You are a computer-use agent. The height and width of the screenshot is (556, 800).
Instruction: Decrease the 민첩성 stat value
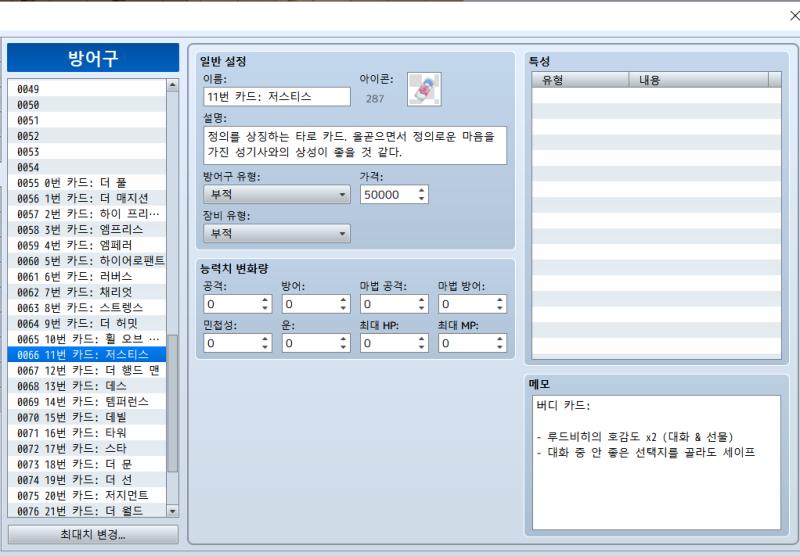click(x=265, y=347)
